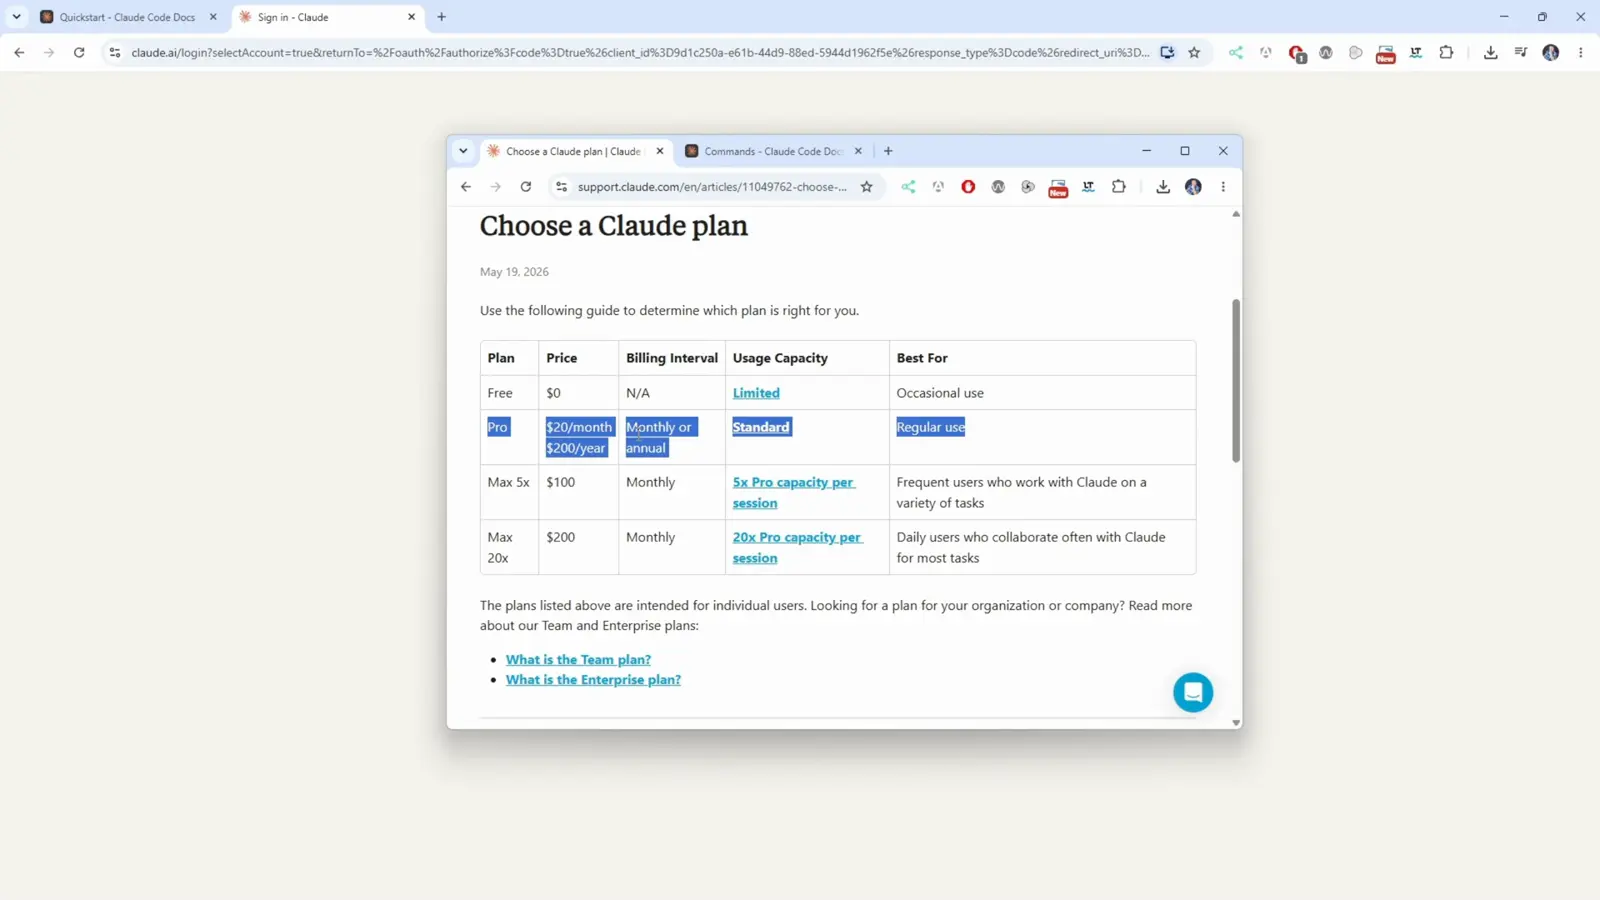Viewport: 1600px width, 900px height.
Task: Close the Choose a Claude plan tab
Action: pyautogui.click(x=660, y=151)
